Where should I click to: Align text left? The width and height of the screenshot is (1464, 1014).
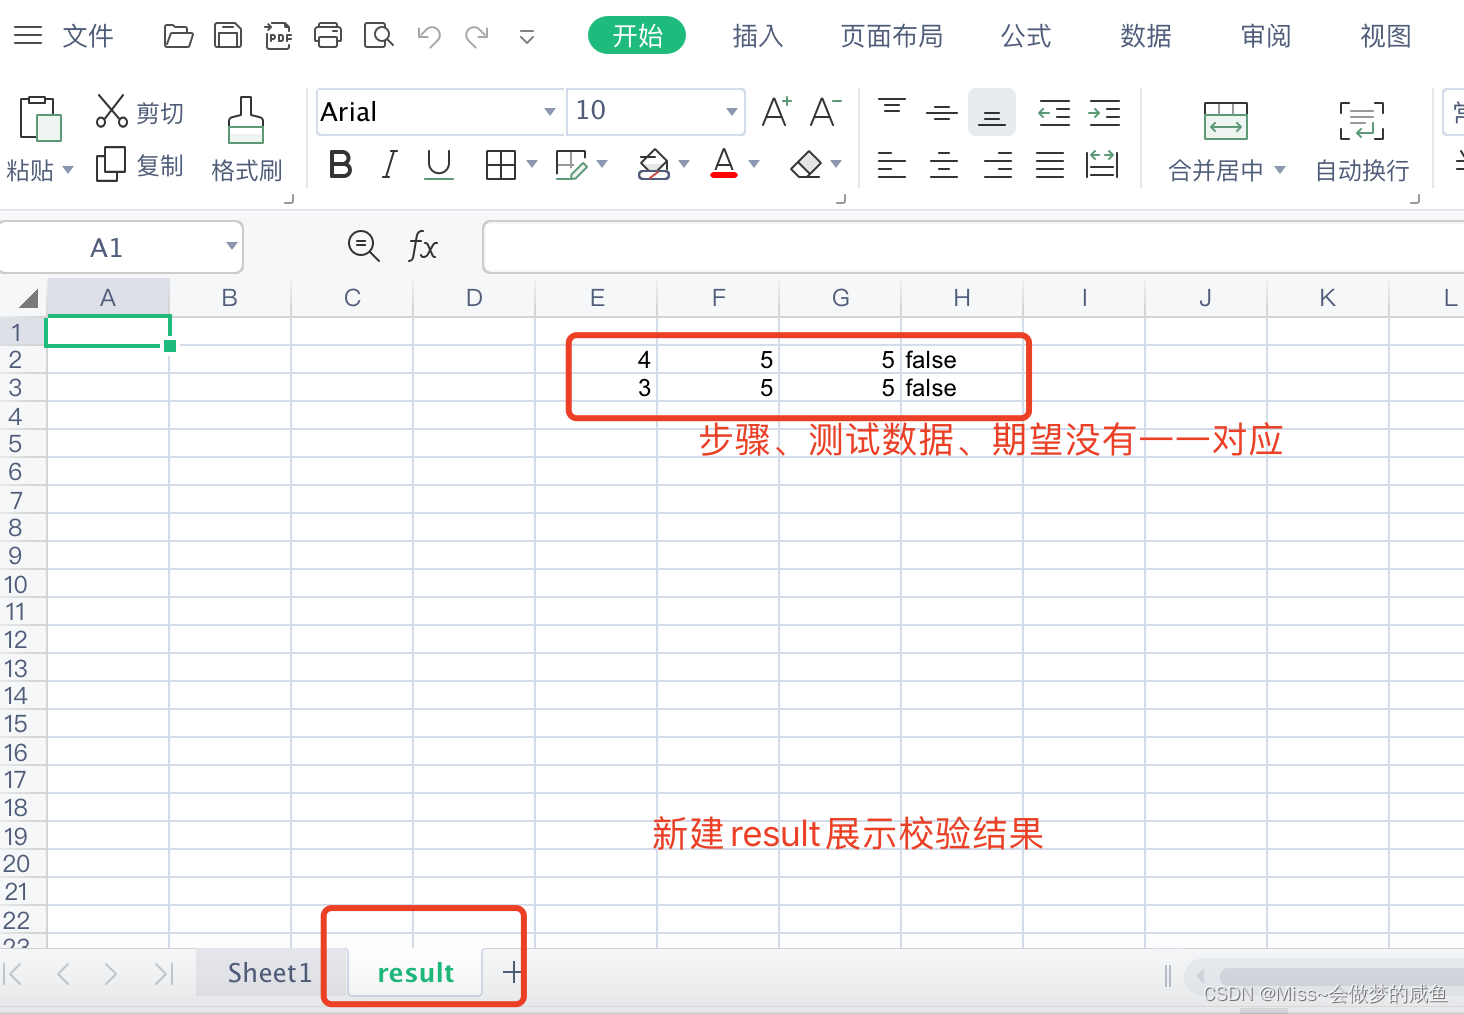[892, 164]
